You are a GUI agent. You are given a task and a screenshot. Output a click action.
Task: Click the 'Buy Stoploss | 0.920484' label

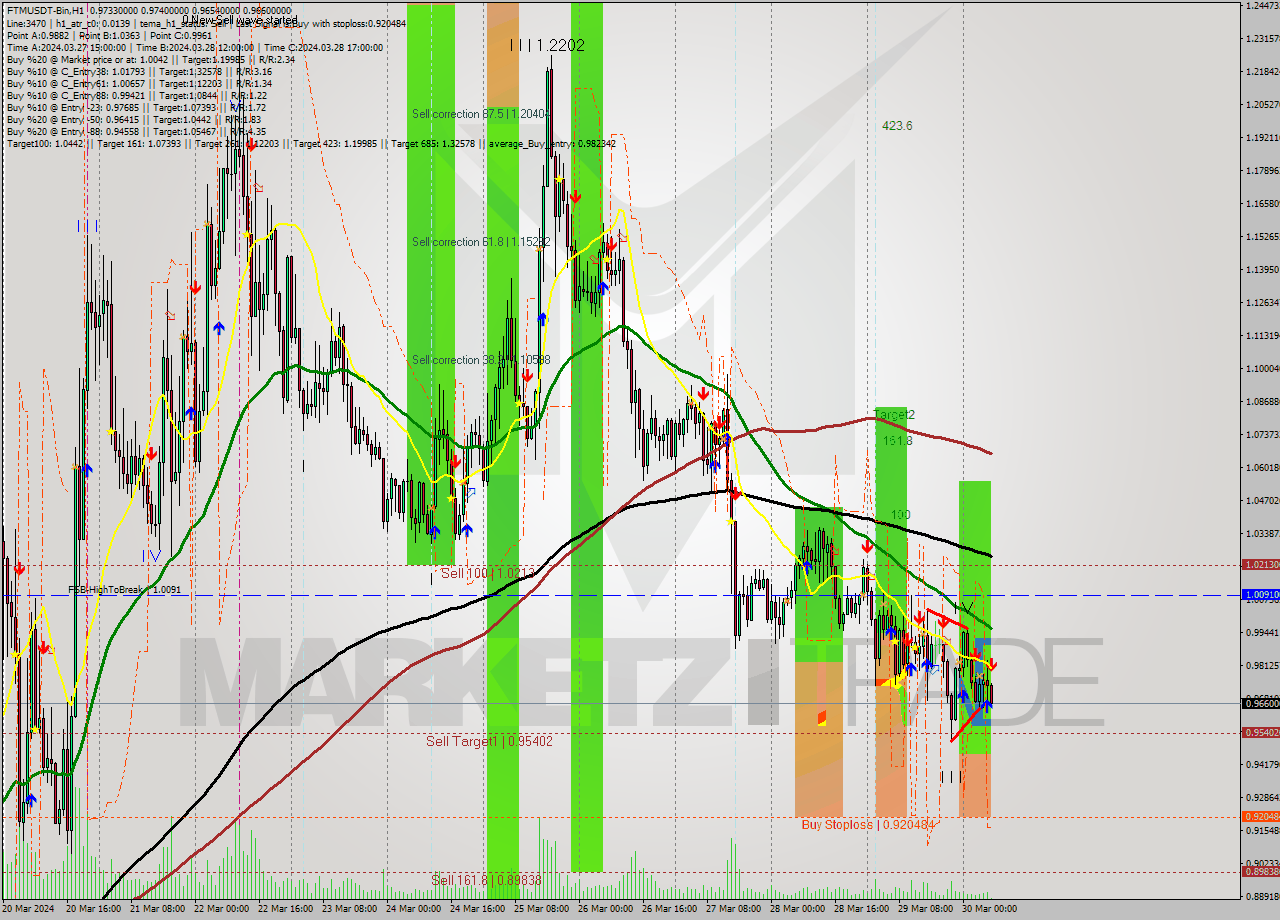868,825
